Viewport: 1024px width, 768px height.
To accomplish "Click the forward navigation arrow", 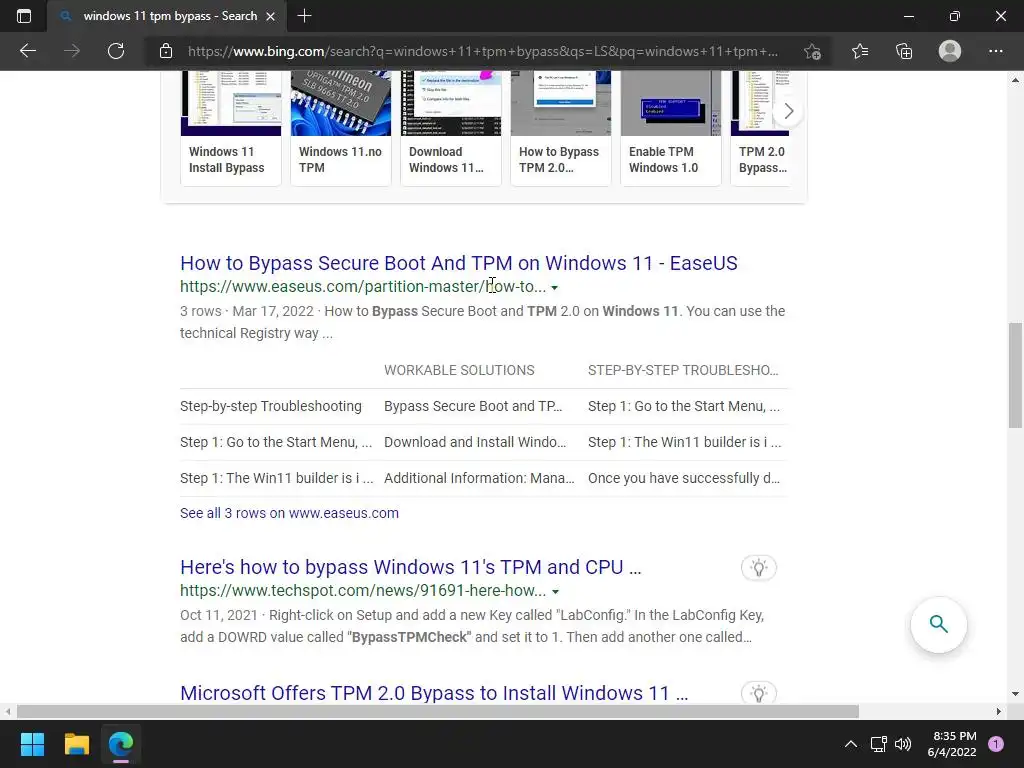I will (72, 51).
